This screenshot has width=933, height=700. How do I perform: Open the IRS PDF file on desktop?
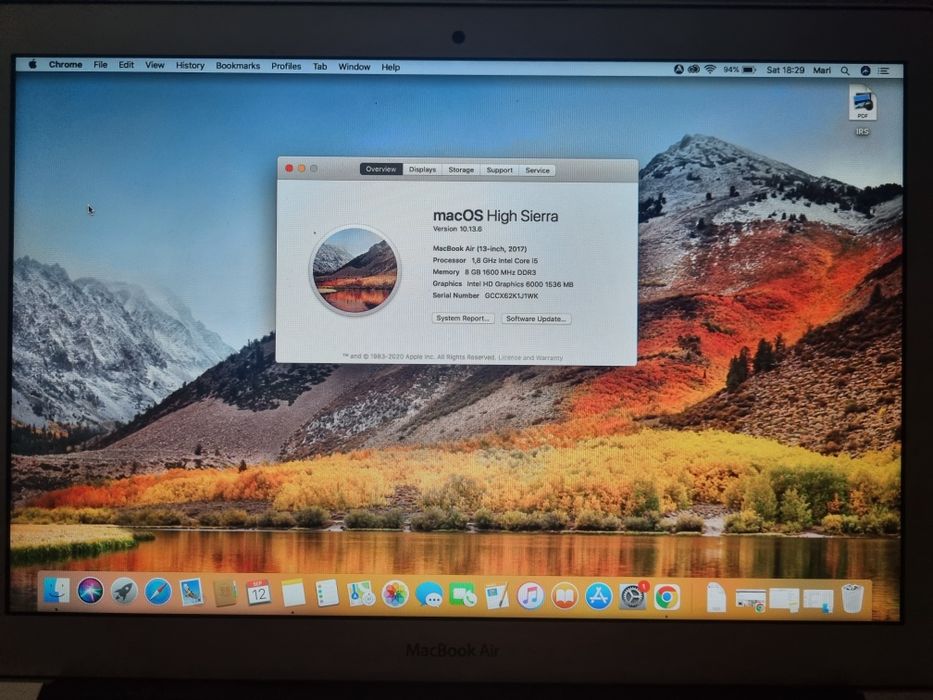(862, 110)
